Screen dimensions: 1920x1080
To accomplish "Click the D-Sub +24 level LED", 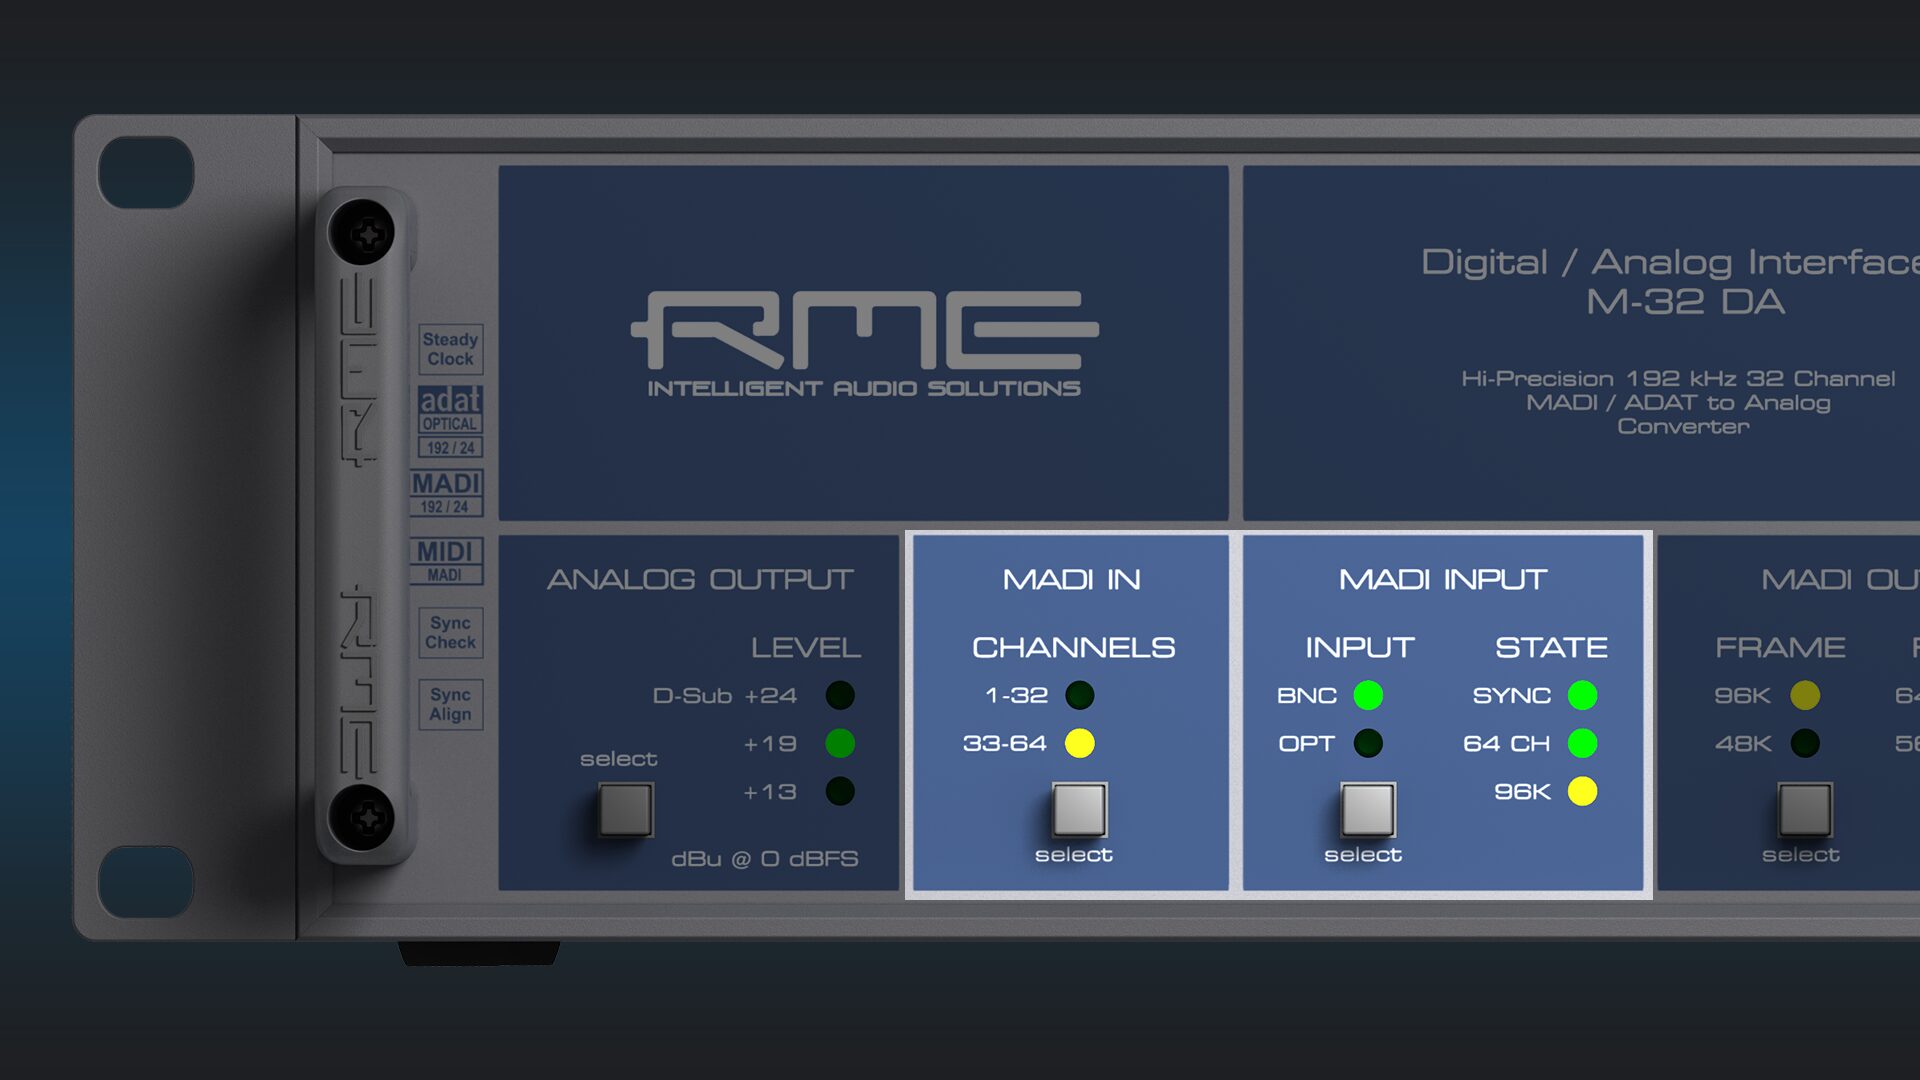I will 840,695.
